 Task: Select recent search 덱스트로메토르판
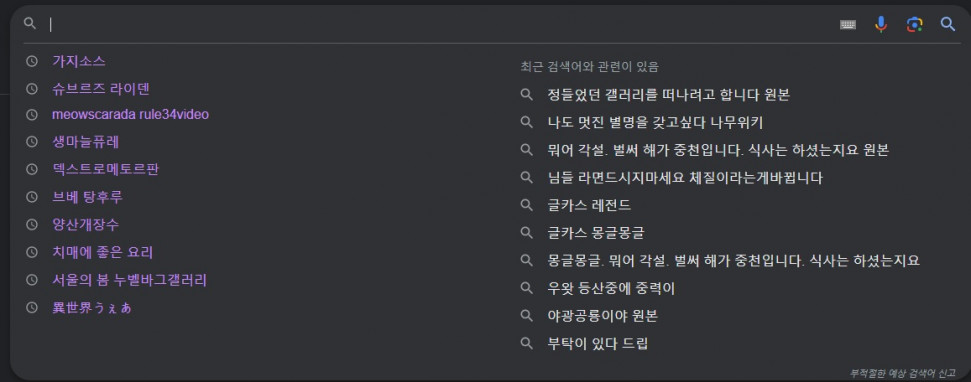click(106, 169)
